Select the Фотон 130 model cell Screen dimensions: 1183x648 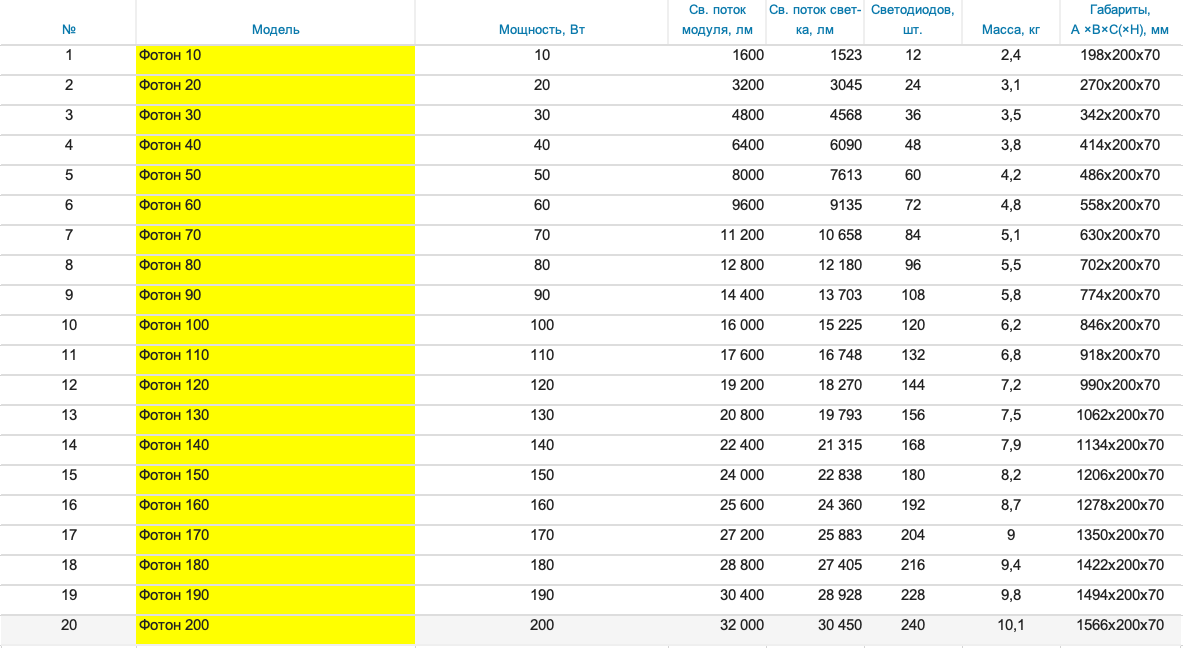(x=275, y=420)
